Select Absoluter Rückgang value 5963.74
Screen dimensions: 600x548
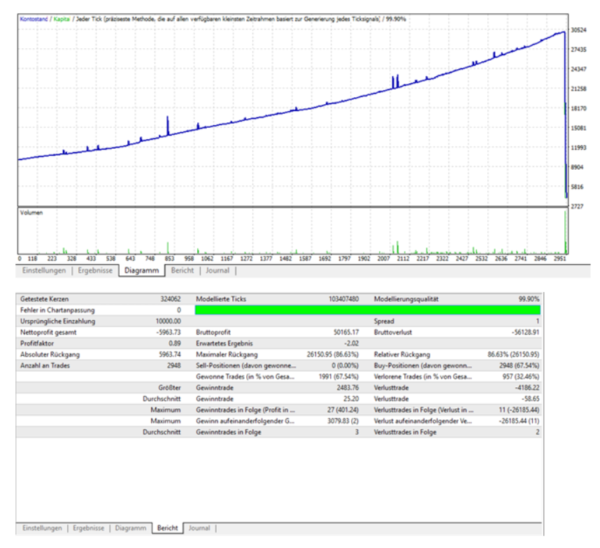170,354
